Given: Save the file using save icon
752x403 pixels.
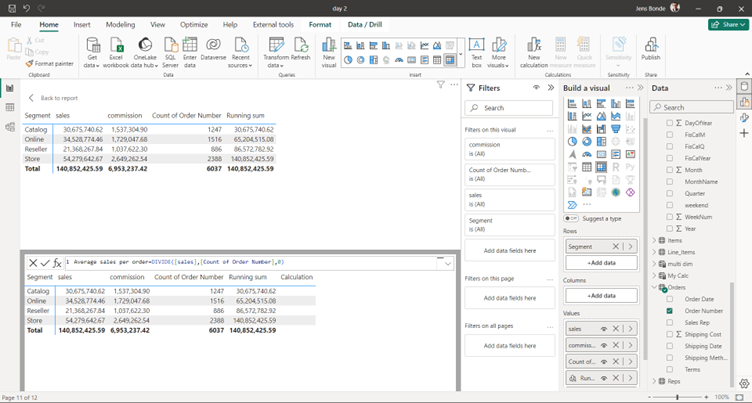Looking at the screenshot, I should point(12,9).
